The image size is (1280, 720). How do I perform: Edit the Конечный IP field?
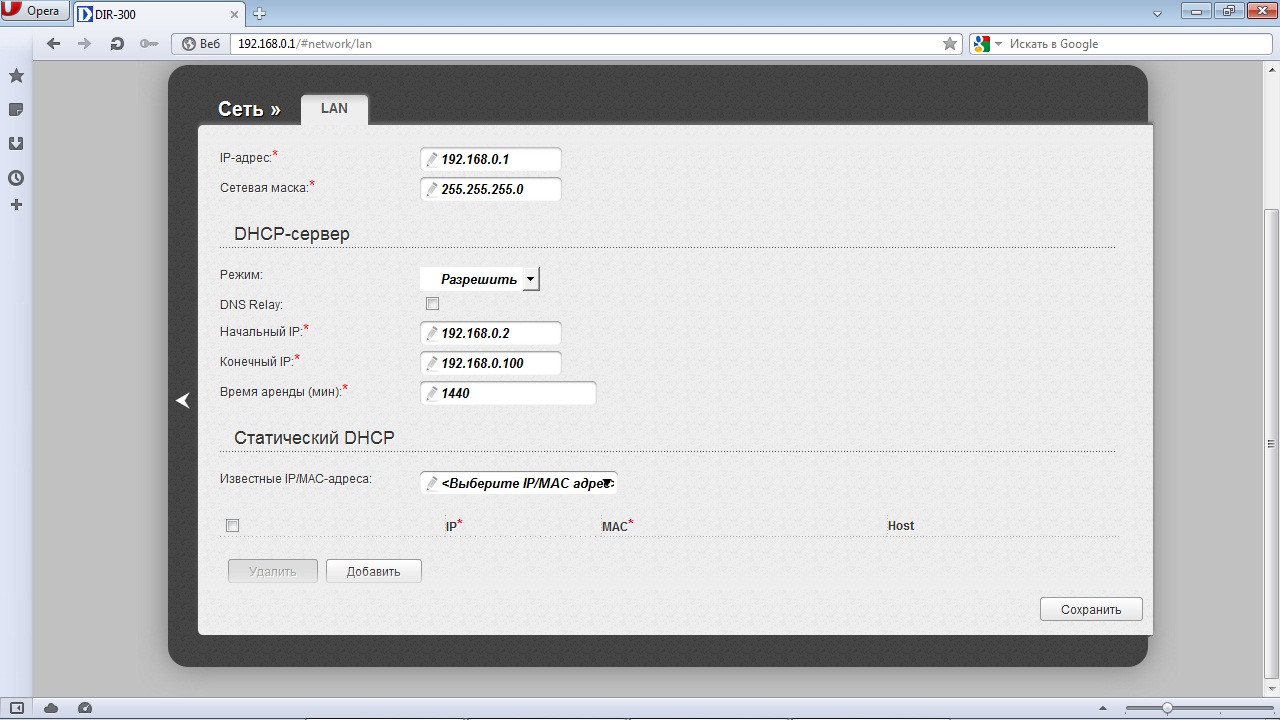[x=491, y=363]
